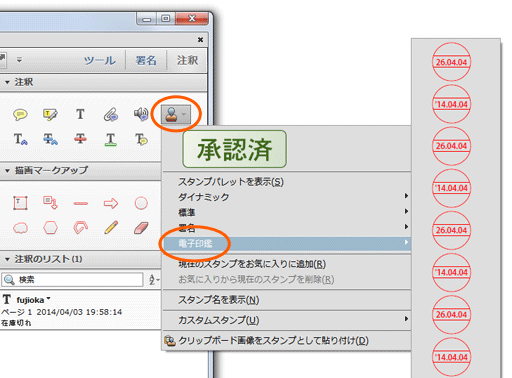The image size is (512, 378).
Task: Select the highlight text tool
Action: (50, 114)
